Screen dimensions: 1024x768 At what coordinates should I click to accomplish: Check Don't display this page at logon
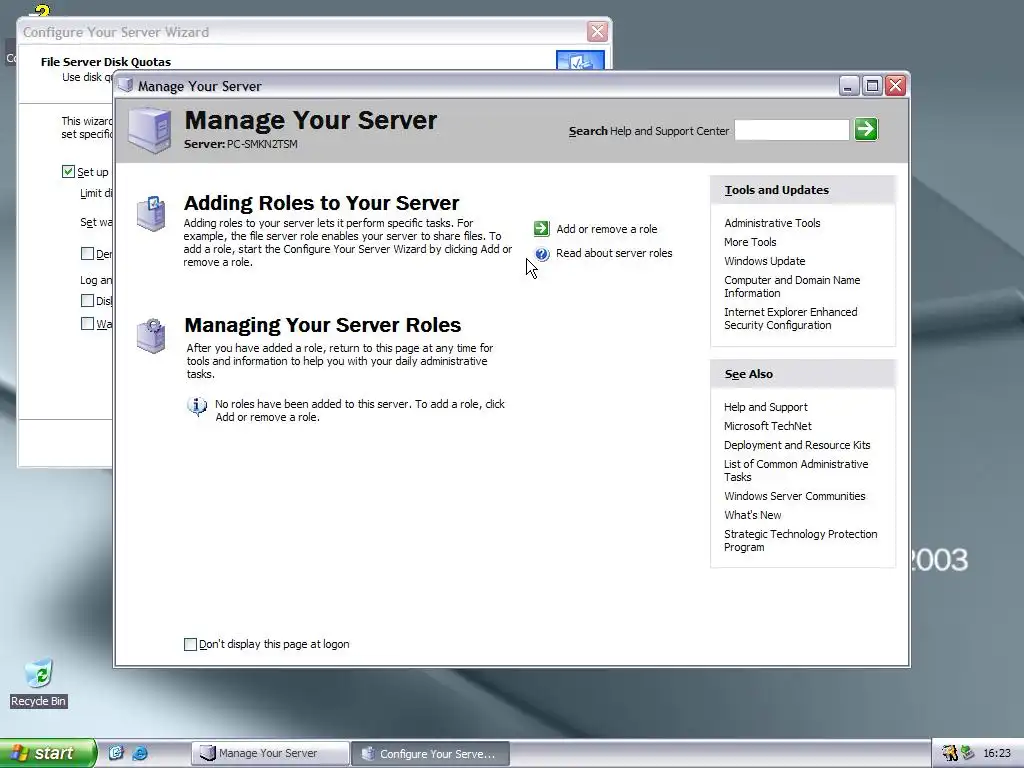(x=191, y=645)
